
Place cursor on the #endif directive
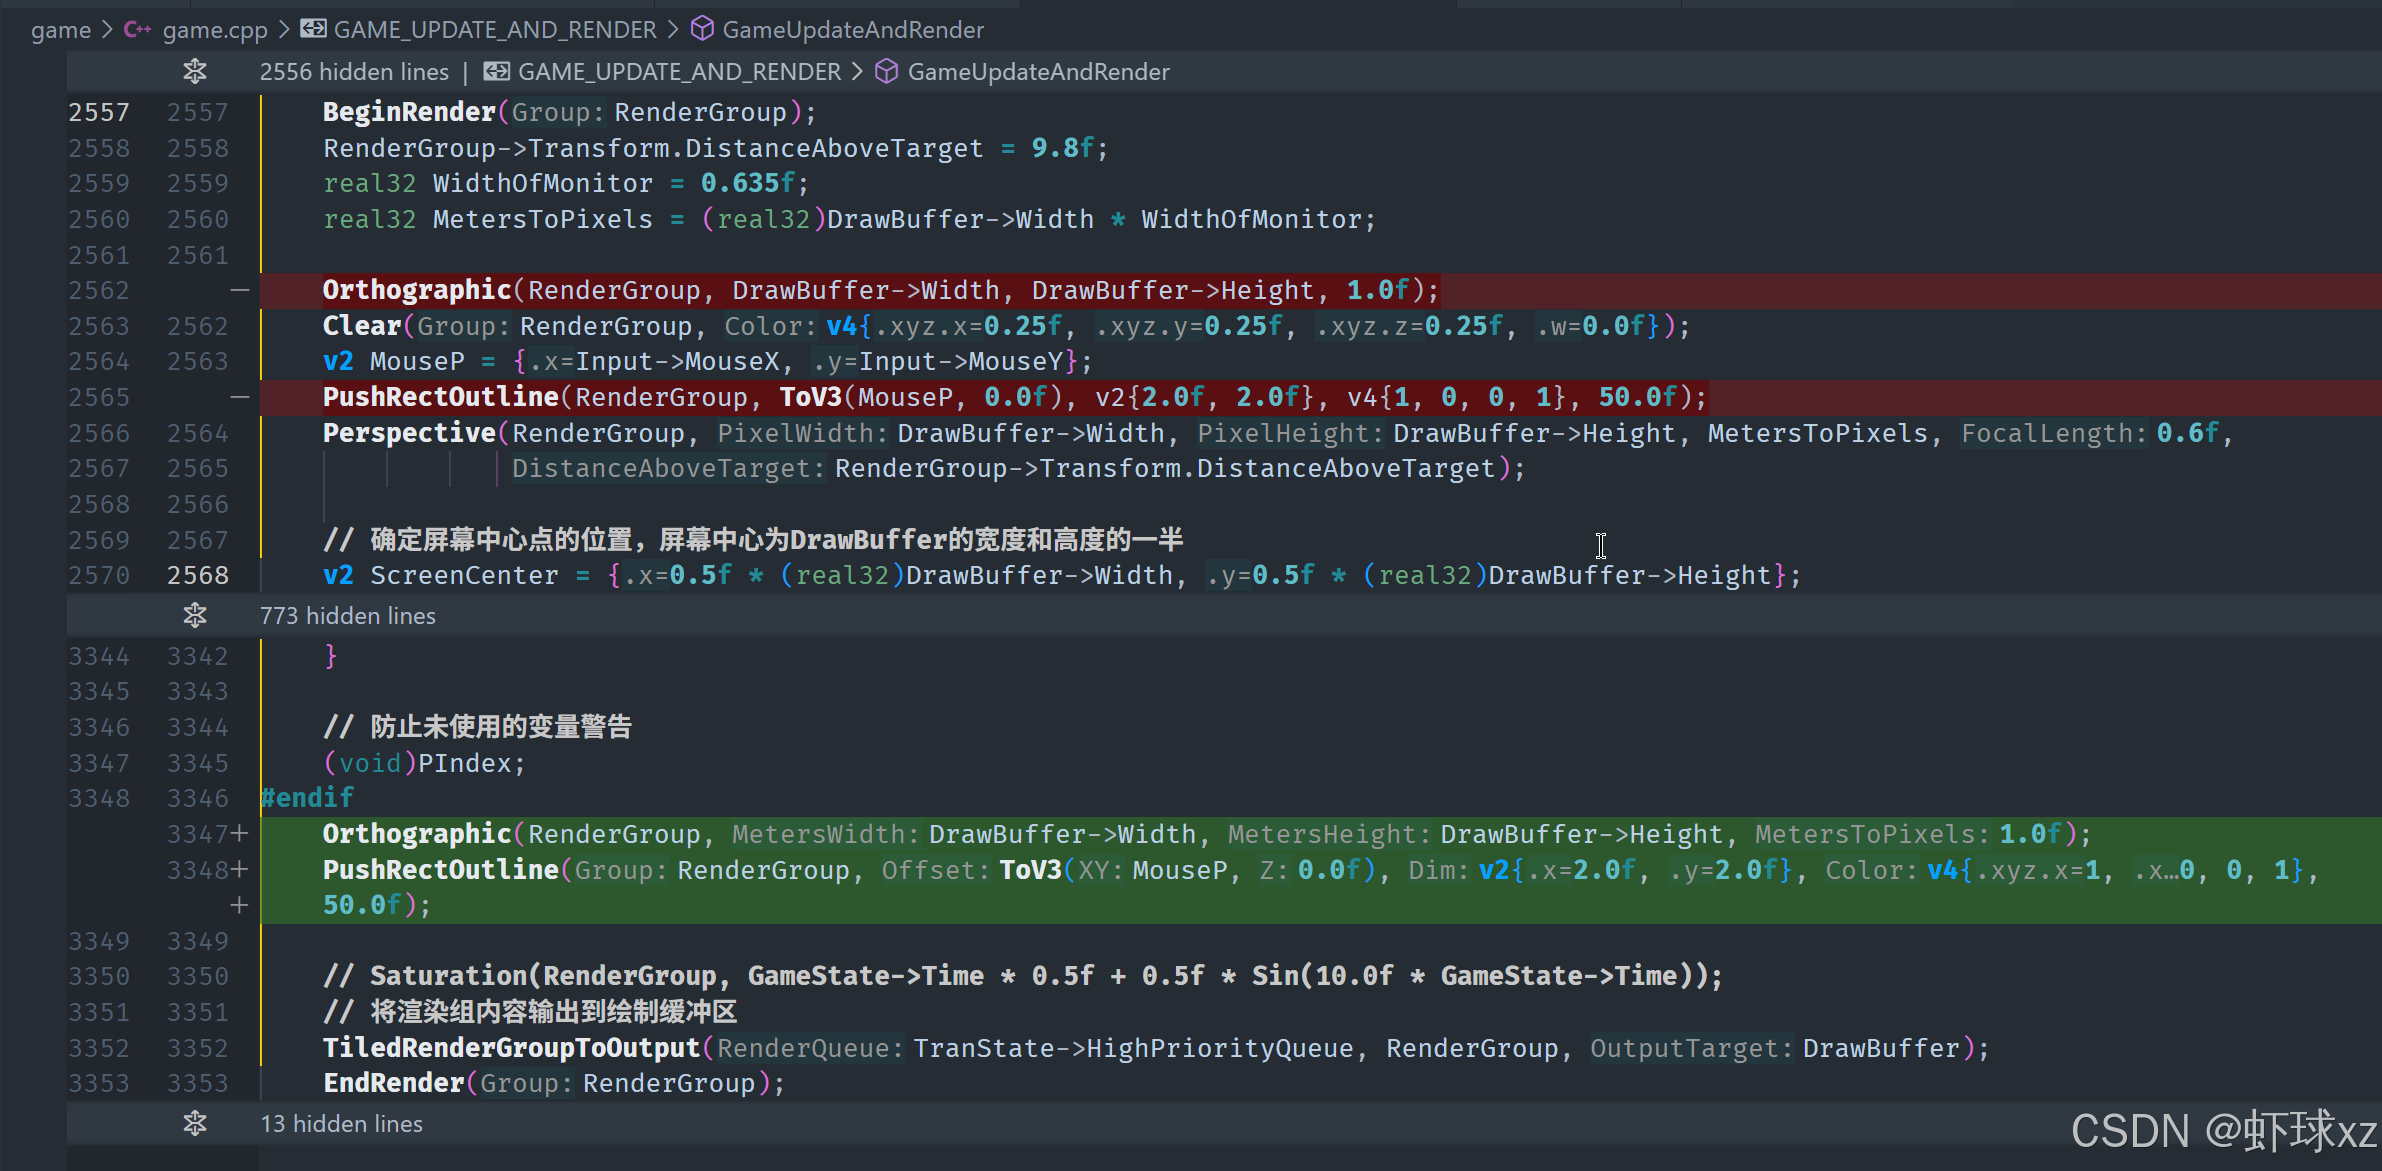[307, 797]
